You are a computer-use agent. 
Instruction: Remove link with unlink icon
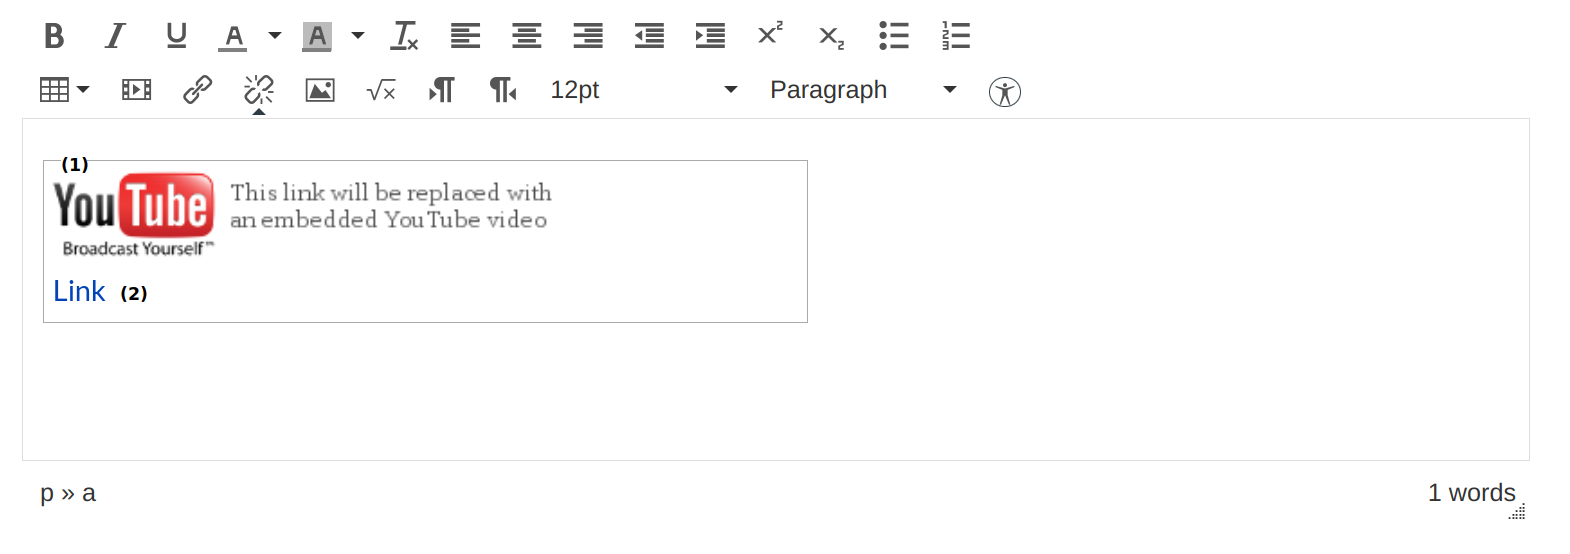259,90
